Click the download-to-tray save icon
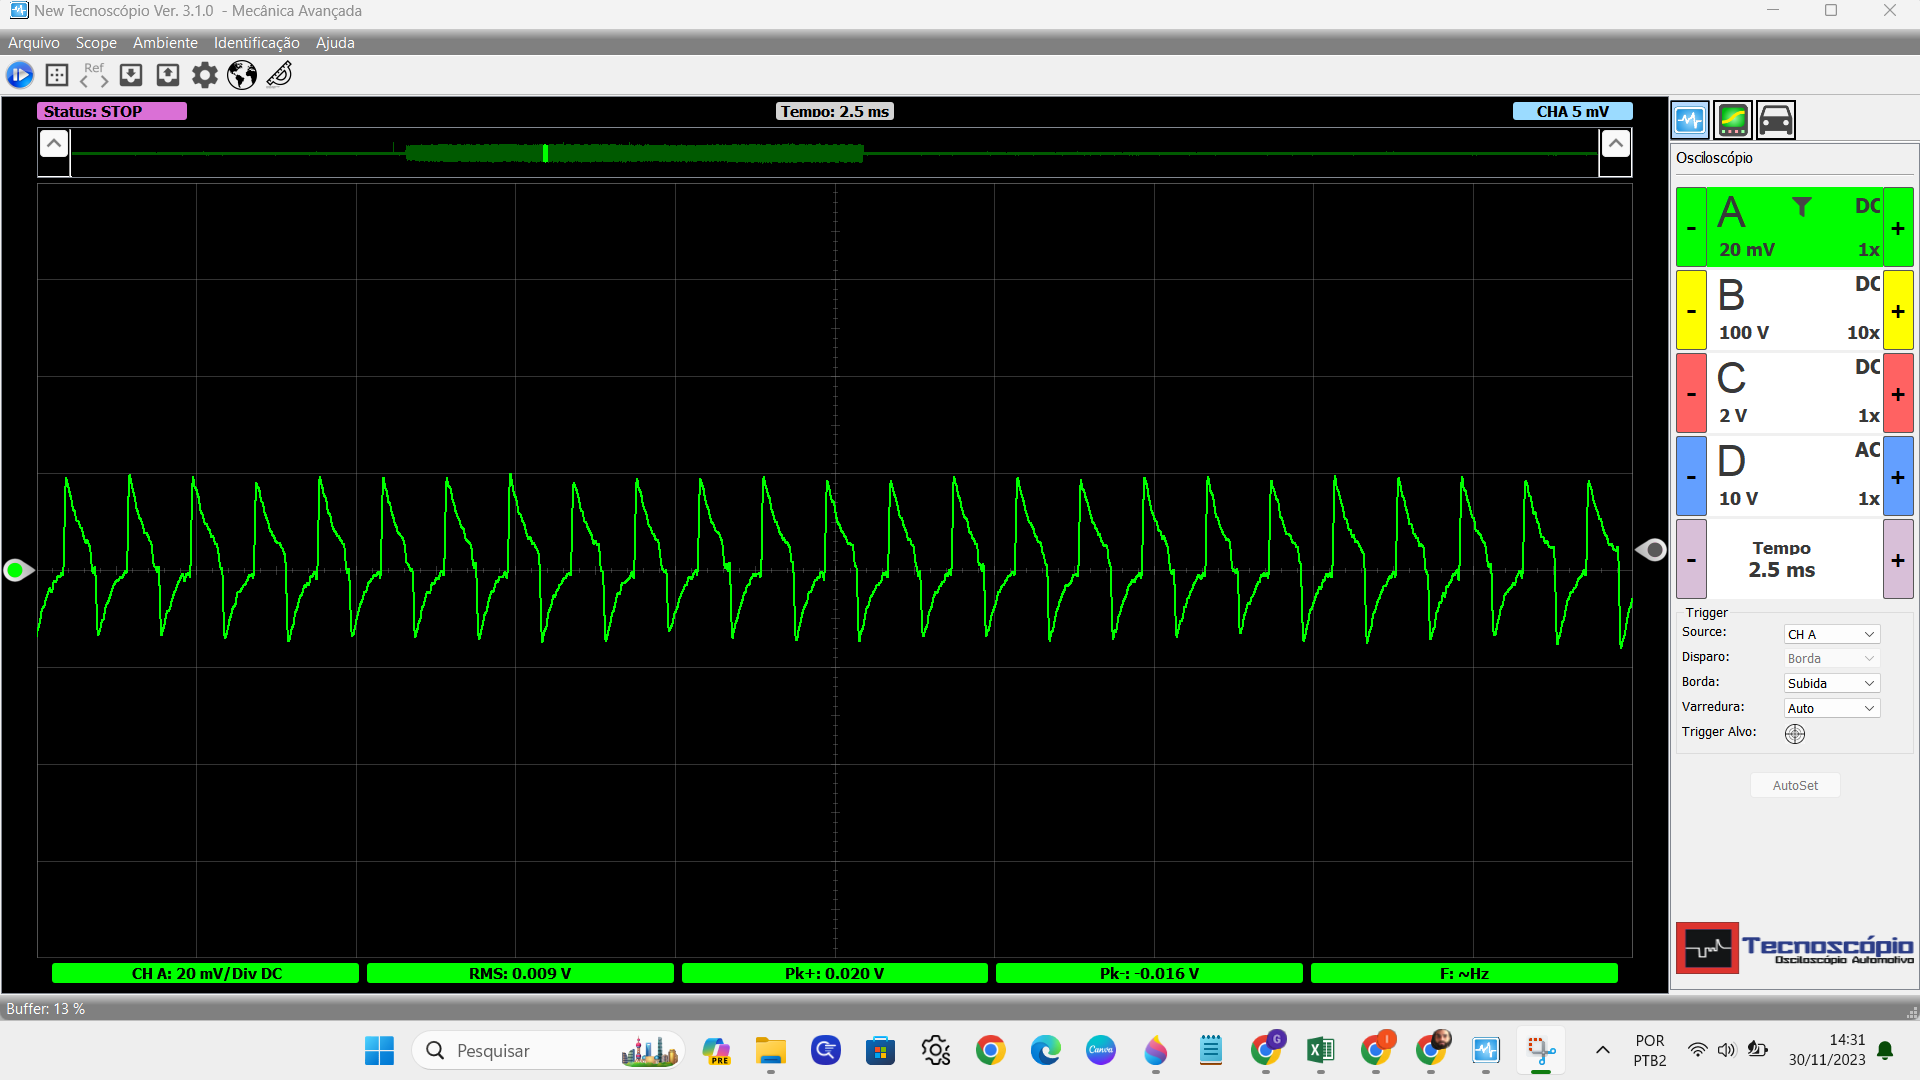 click(131, 75)
